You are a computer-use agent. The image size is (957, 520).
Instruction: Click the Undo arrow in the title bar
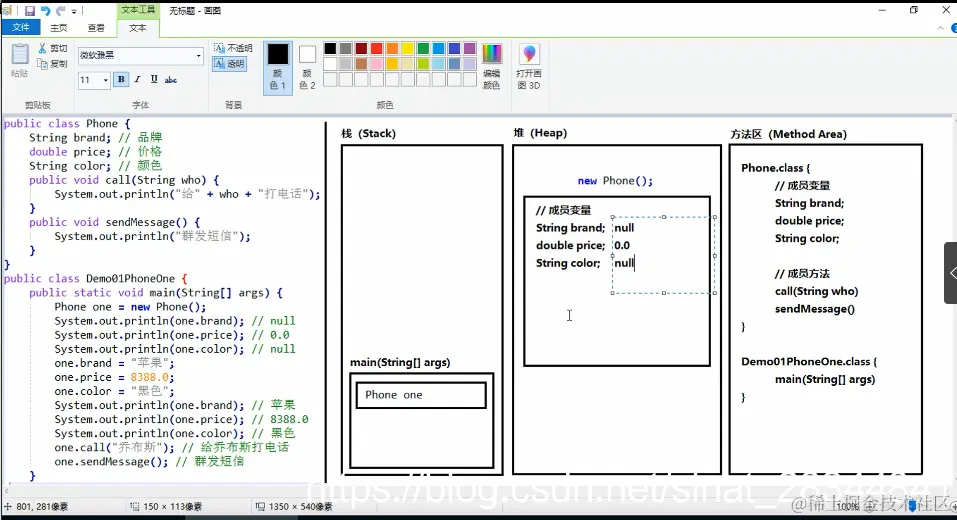click(x=45, y=10)
